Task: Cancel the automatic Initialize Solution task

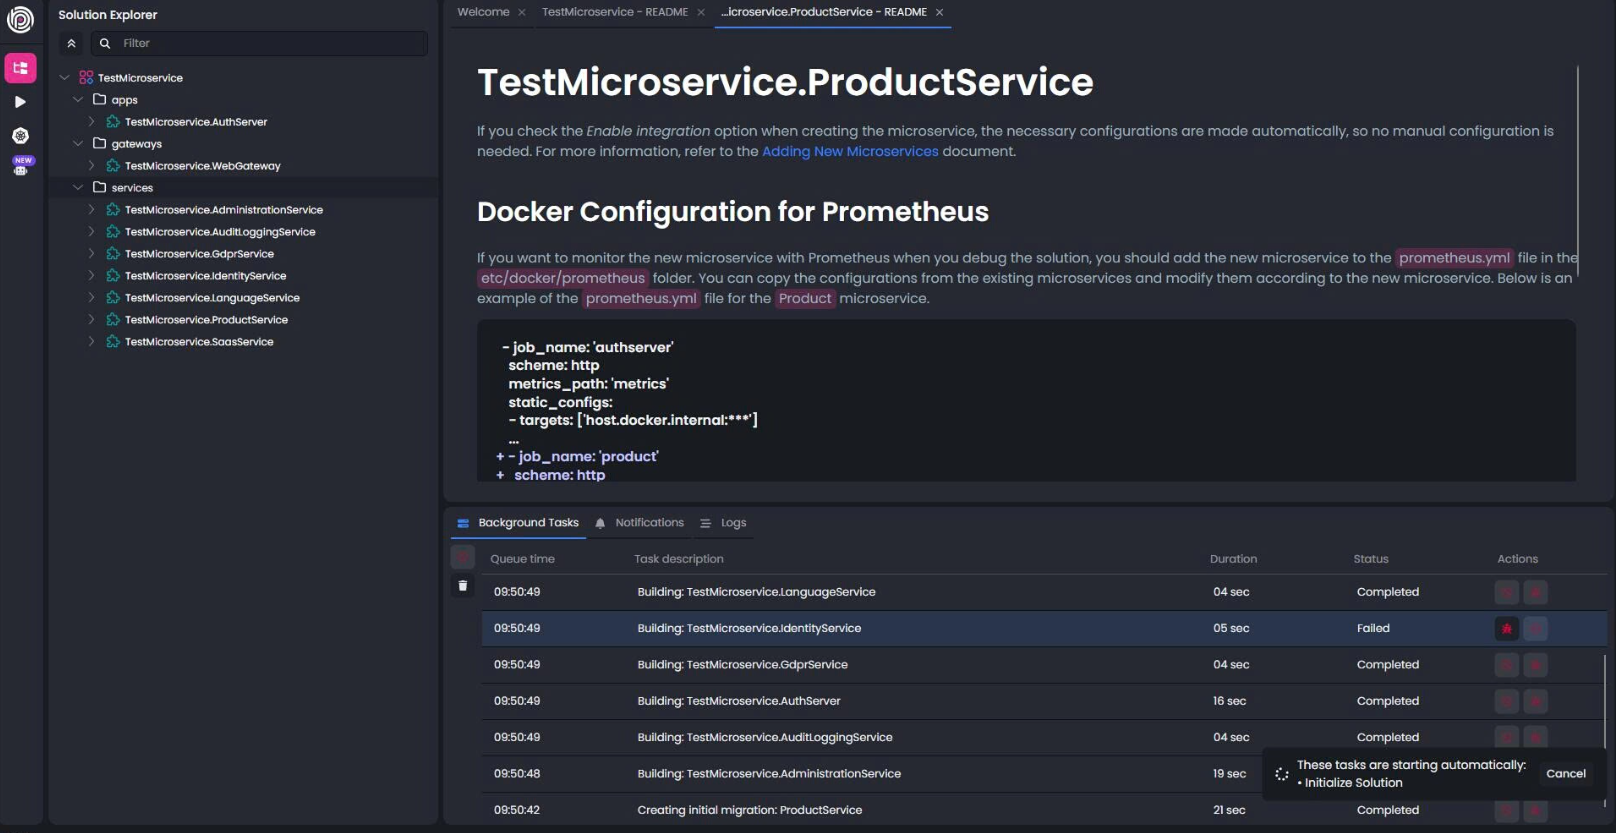Action: pyautogui.click(x=1565, y=774)
